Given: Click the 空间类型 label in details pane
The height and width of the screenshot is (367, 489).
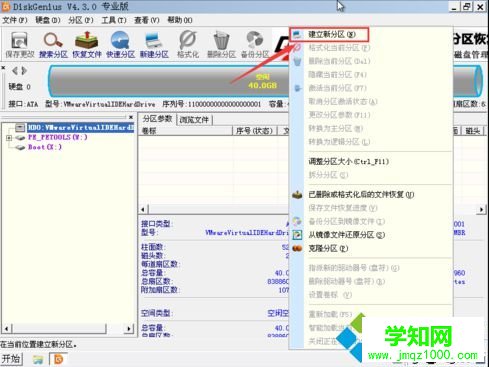Looking at the screenshot, I should (157, 313).
